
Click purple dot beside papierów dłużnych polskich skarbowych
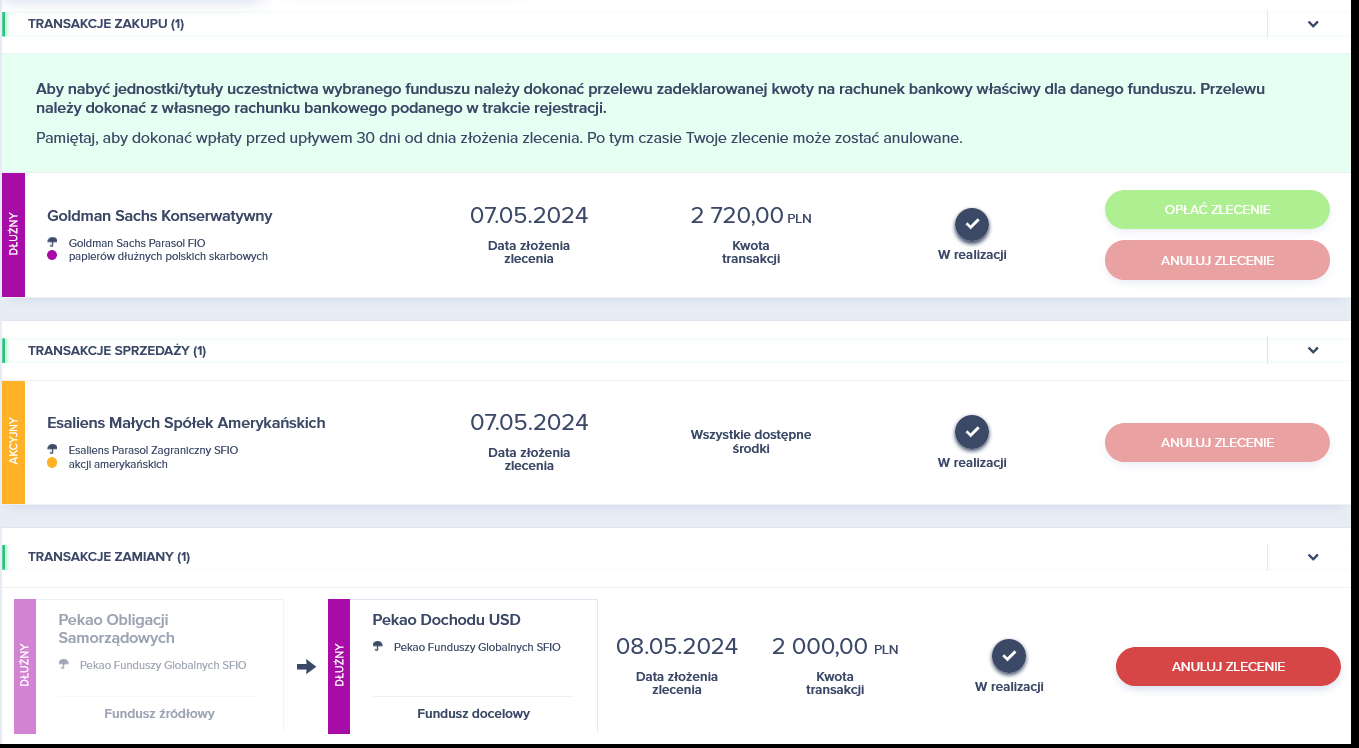tap(53, 256)
